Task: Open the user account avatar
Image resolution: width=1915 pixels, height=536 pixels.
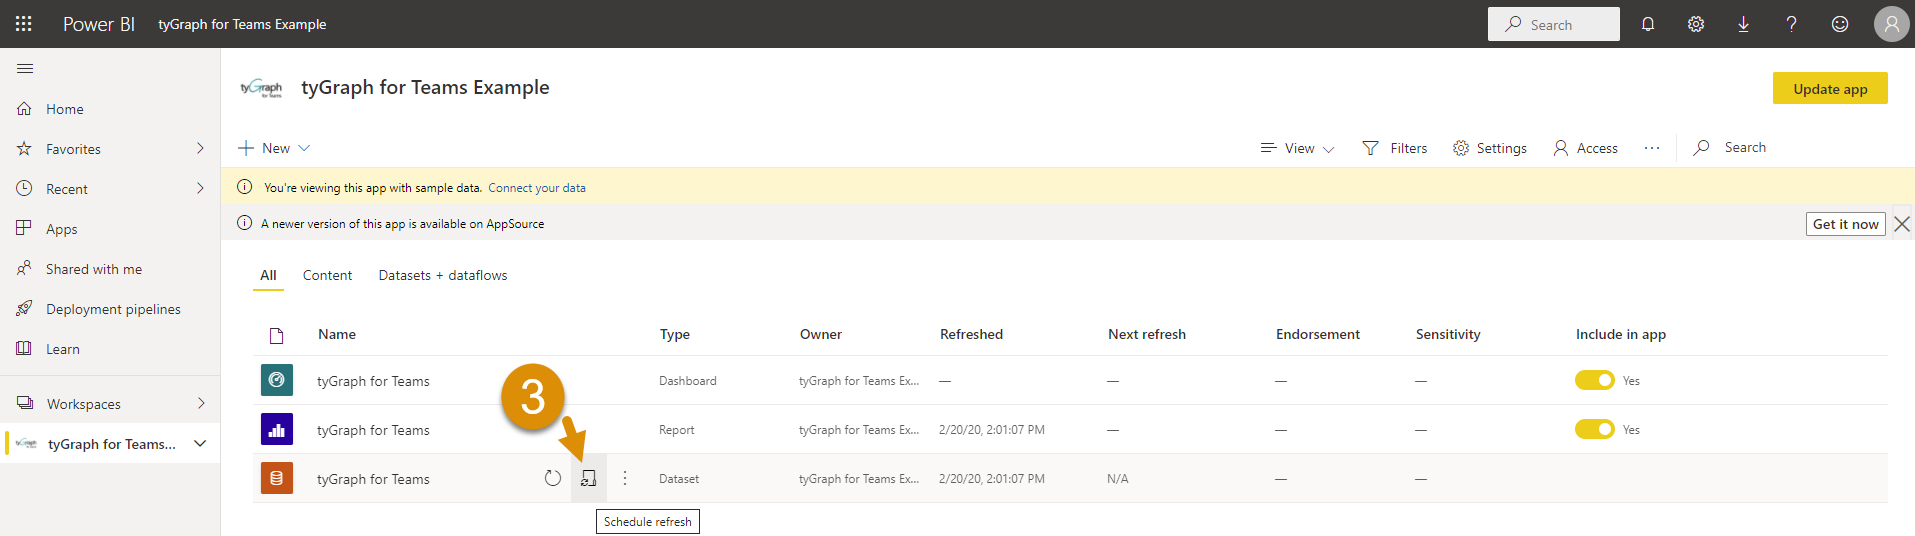Action: click(x=1891, y=24)
